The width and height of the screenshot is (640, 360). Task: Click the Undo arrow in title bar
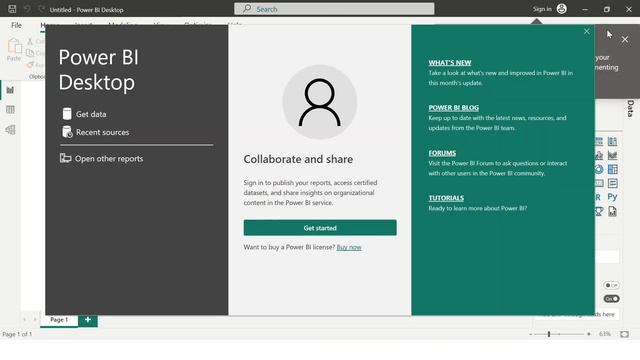coord(27,9)
